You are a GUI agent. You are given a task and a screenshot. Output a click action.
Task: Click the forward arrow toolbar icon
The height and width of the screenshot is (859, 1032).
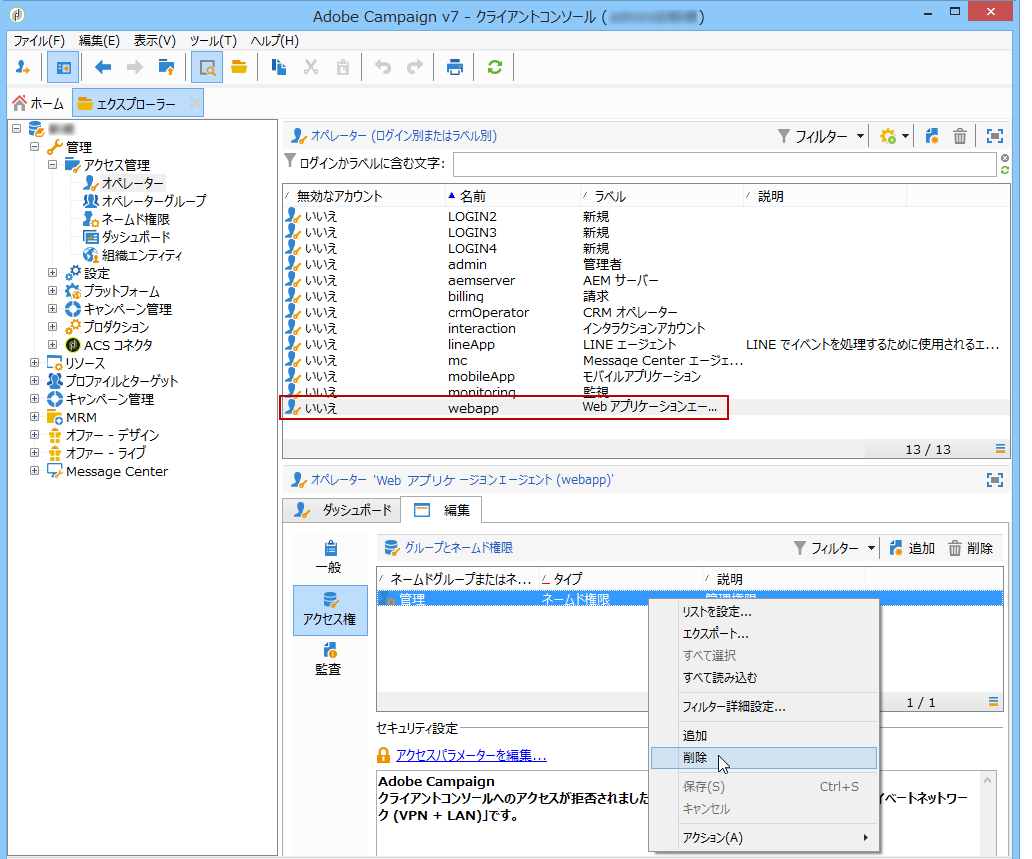point(135,67)
